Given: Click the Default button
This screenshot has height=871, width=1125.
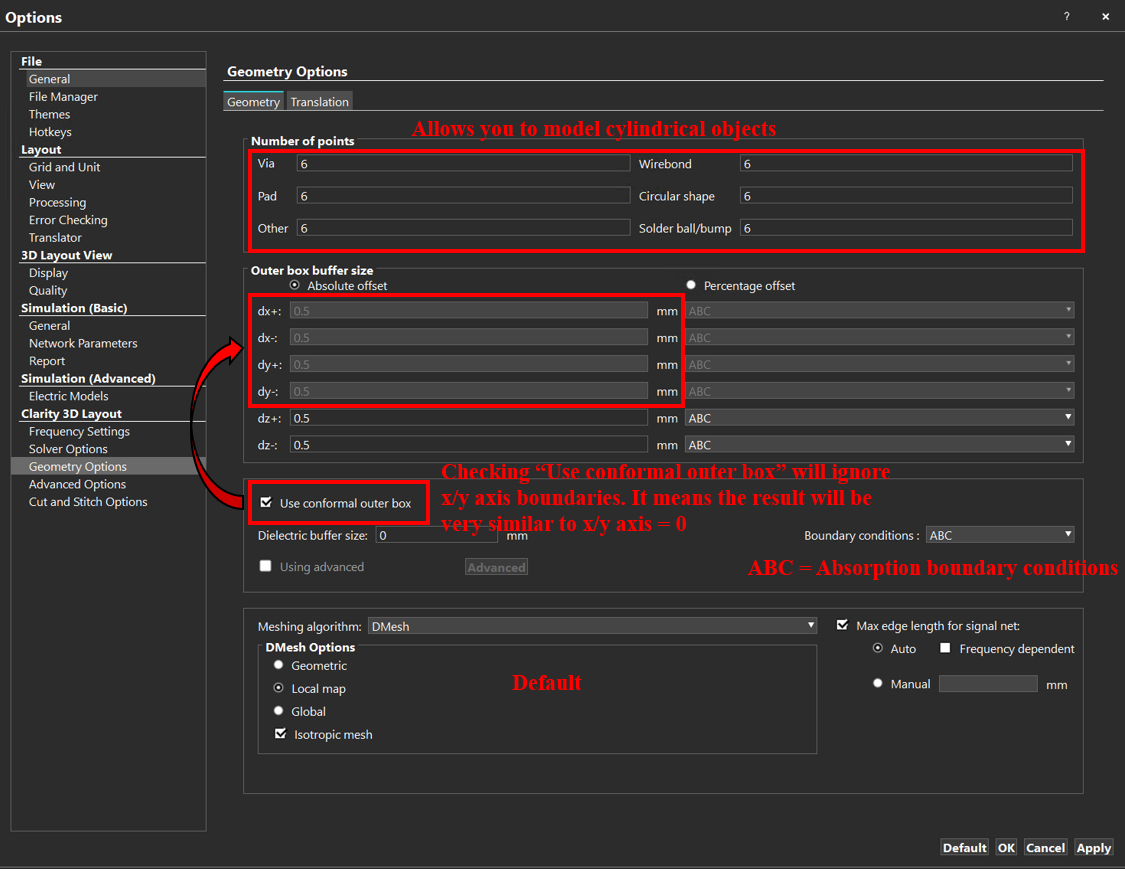Looking at the screenshot, I should pyautogui.click(x=964, y=848).
